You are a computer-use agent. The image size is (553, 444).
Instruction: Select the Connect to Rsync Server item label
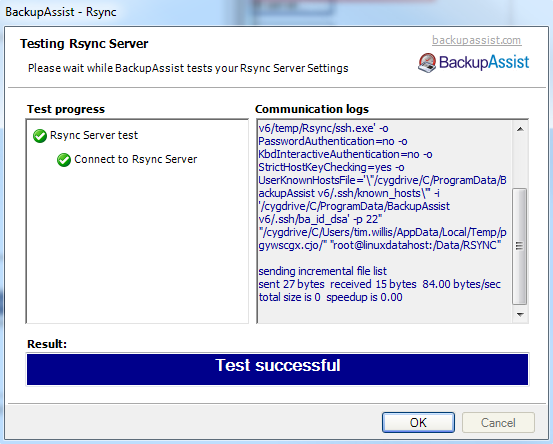point(135,159)
